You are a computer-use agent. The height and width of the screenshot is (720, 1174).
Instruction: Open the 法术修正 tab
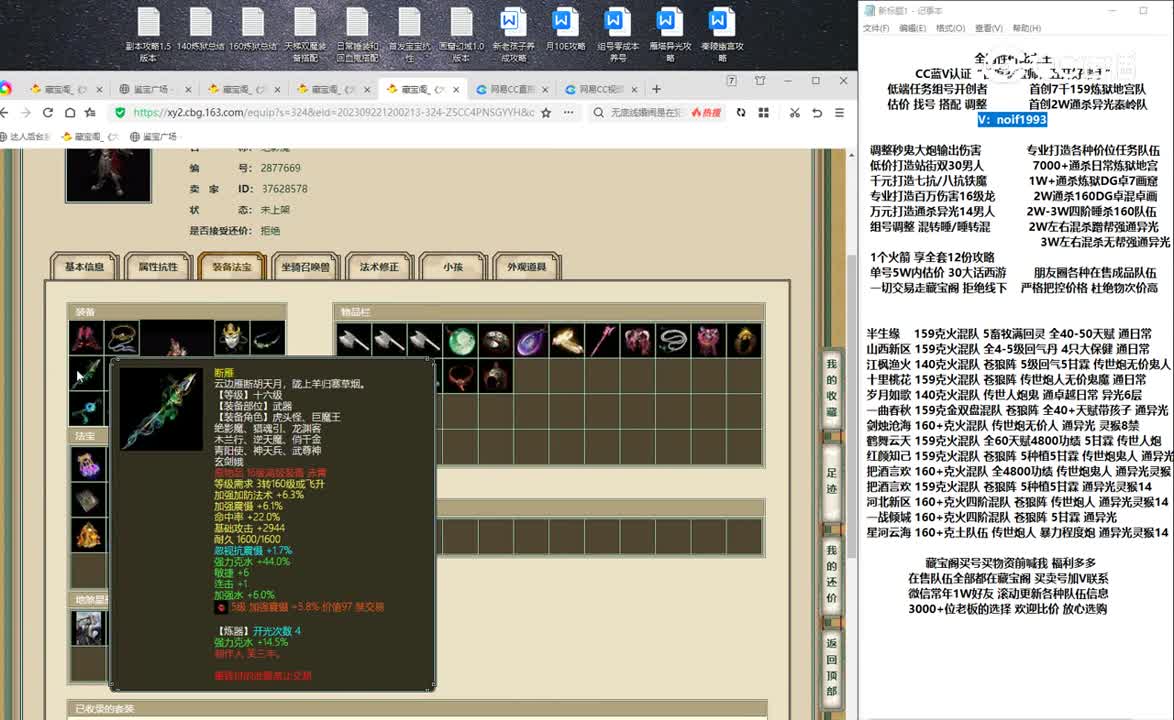(379, 266)
